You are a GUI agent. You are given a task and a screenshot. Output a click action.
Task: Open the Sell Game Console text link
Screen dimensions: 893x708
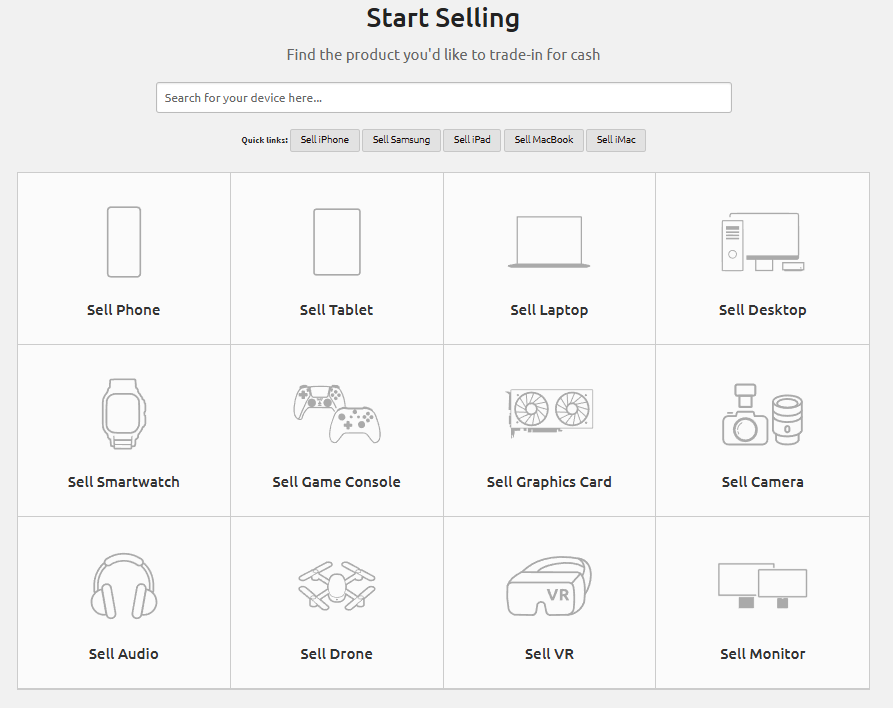pyautogui.click(x=336, y=482)
